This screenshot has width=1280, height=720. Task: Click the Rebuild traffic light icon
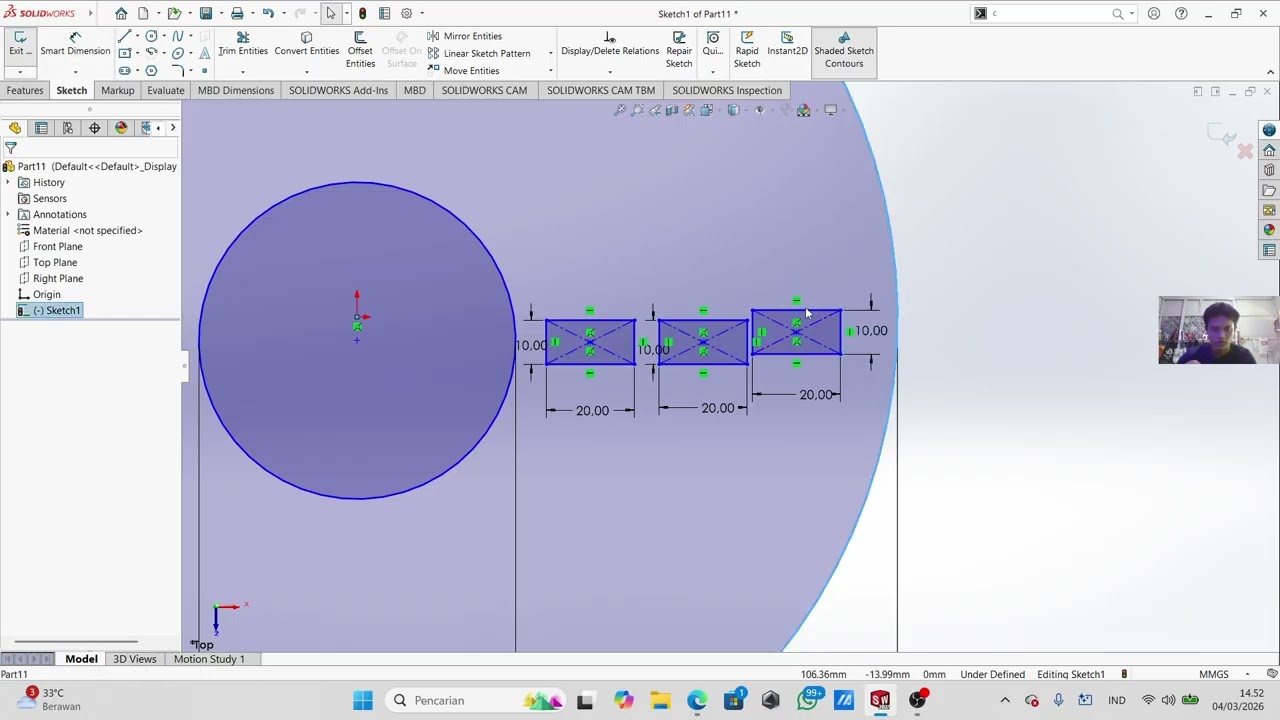(362, 13)
